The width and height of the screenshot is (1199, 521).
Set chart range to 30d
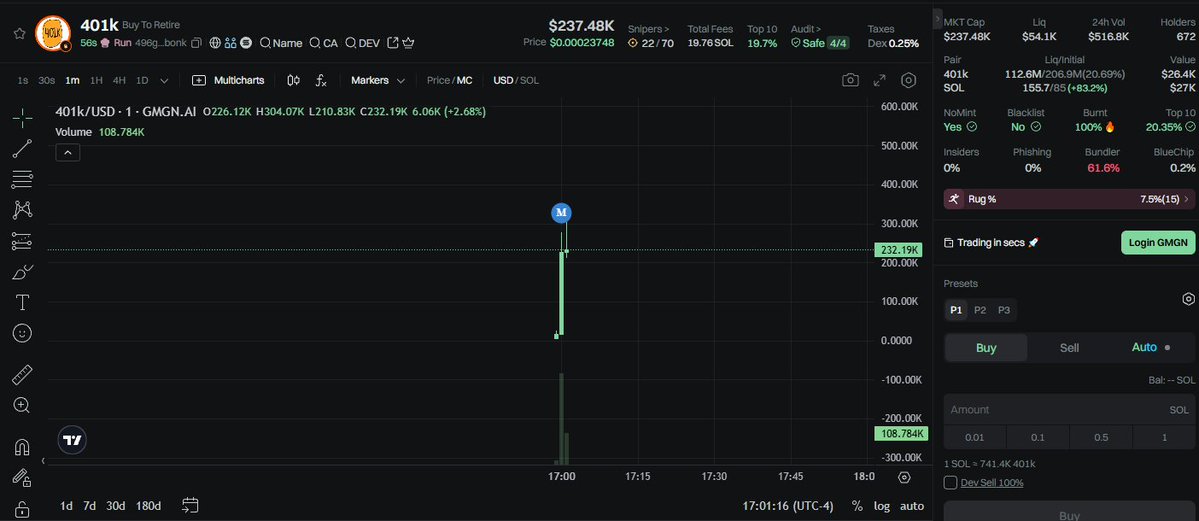coord(115,506)
